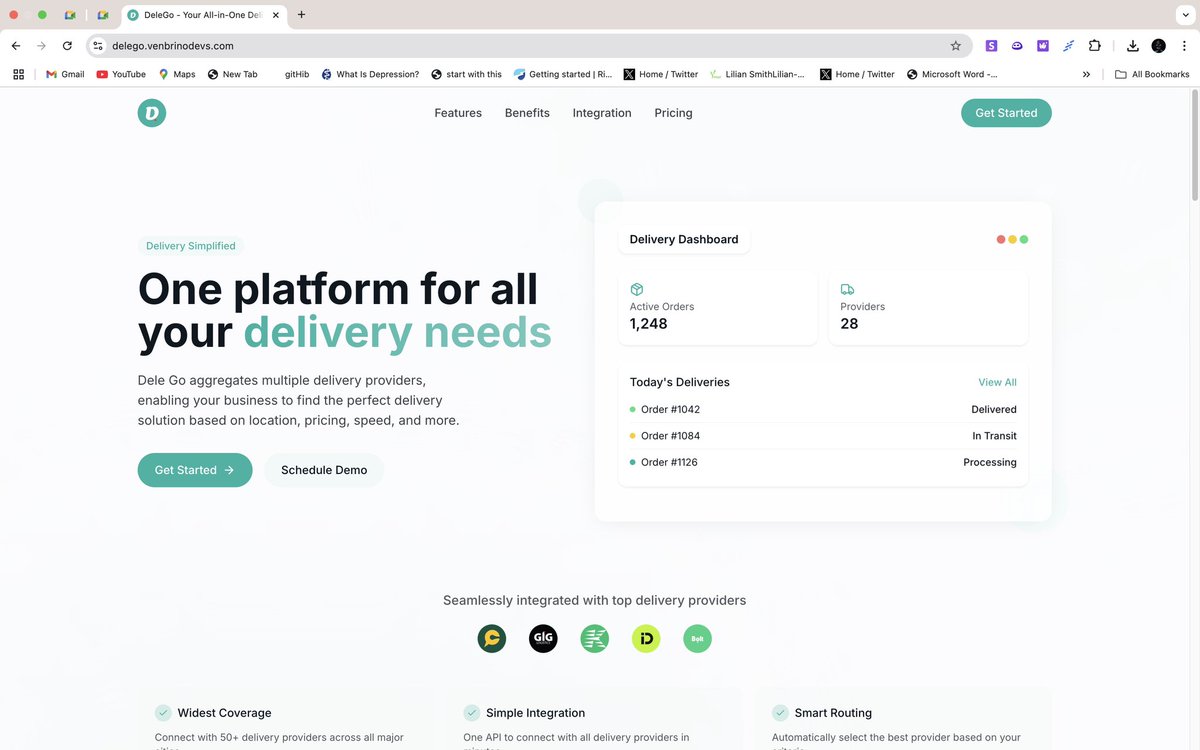Image resolution: width=1200 pixels, height=750 pixels.
Task: Click the Smart Routing check icon
Action: click(x=780, y=713)
